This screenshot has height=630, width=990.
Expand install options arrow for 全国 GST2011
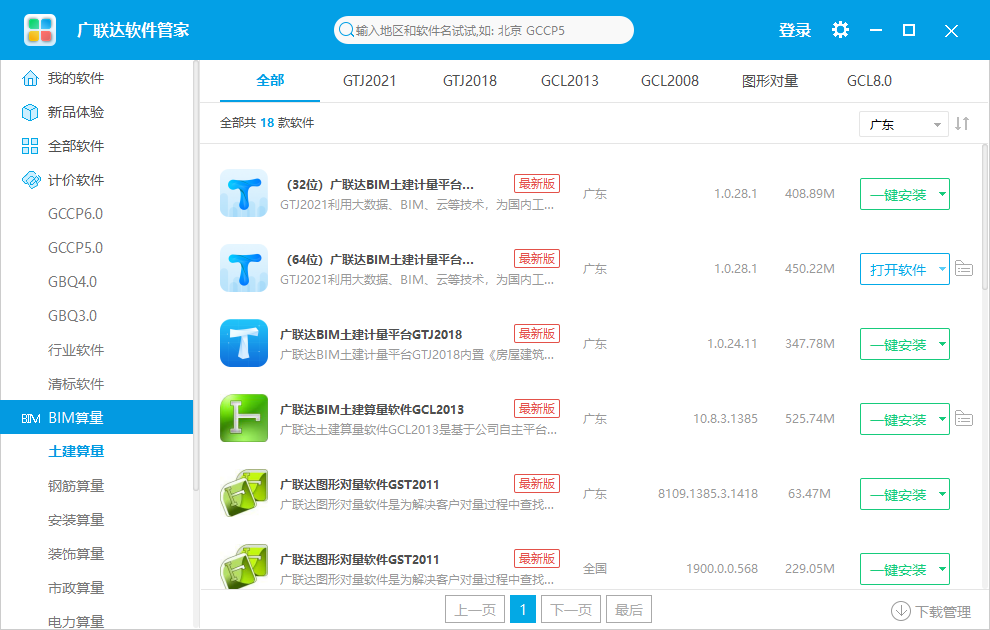click(x=942, y=569)
